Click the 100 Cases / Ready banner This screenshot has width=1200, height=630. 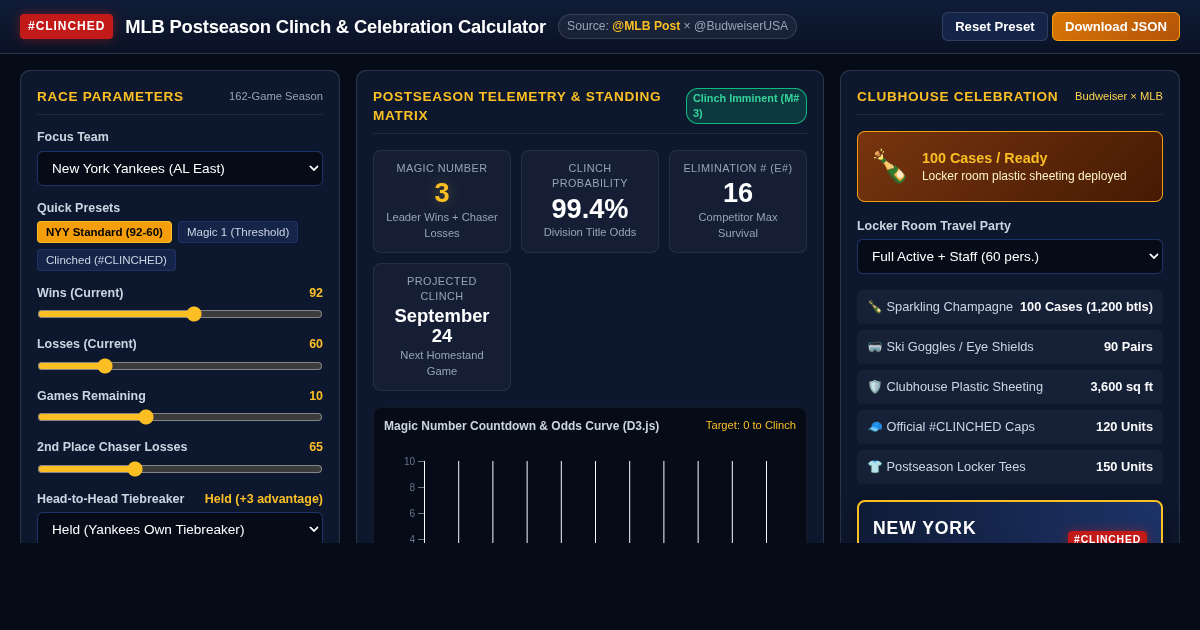1010,166
